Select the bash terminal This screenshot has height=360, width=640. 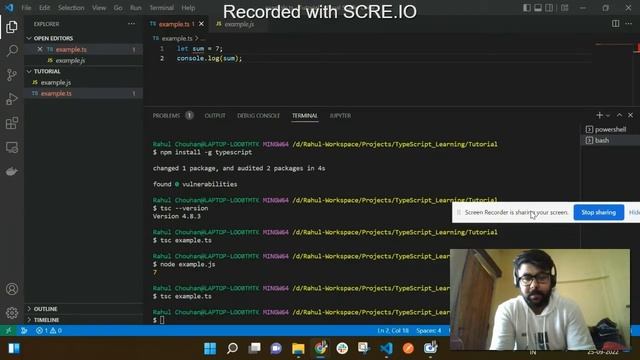610,140
